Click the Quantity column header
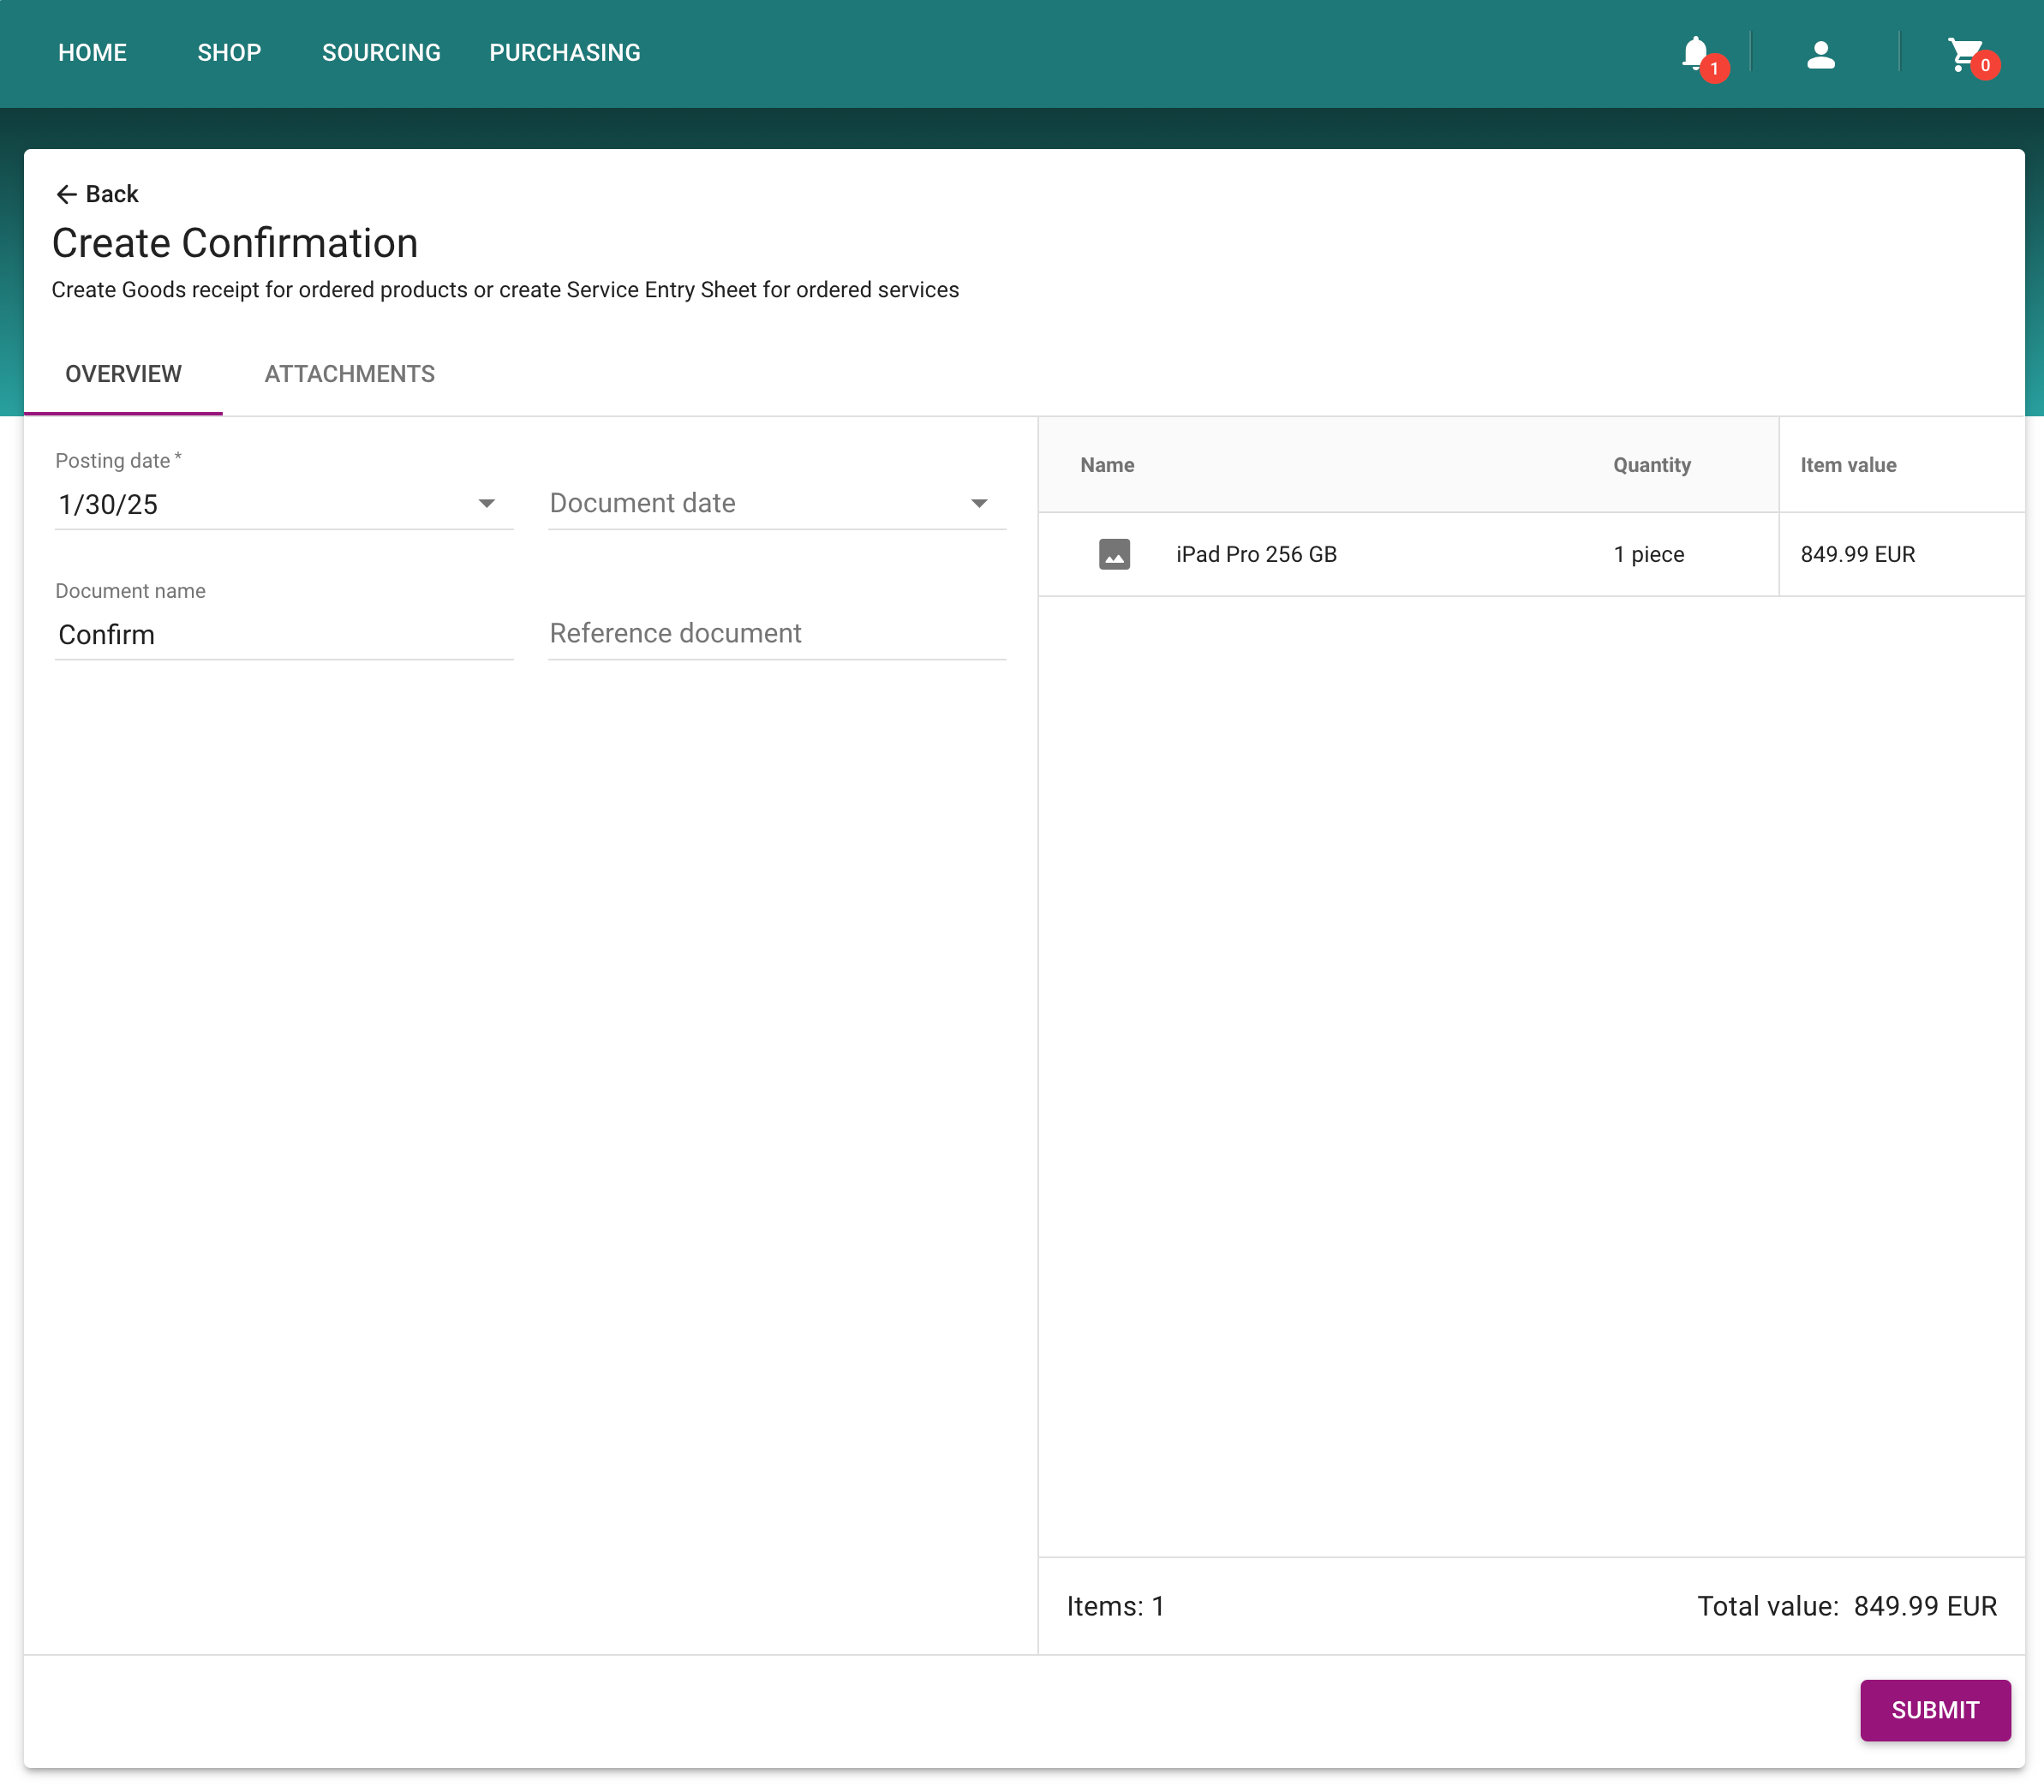The width and height of the screenshot is (2044, 1792). coord(1651,465)
